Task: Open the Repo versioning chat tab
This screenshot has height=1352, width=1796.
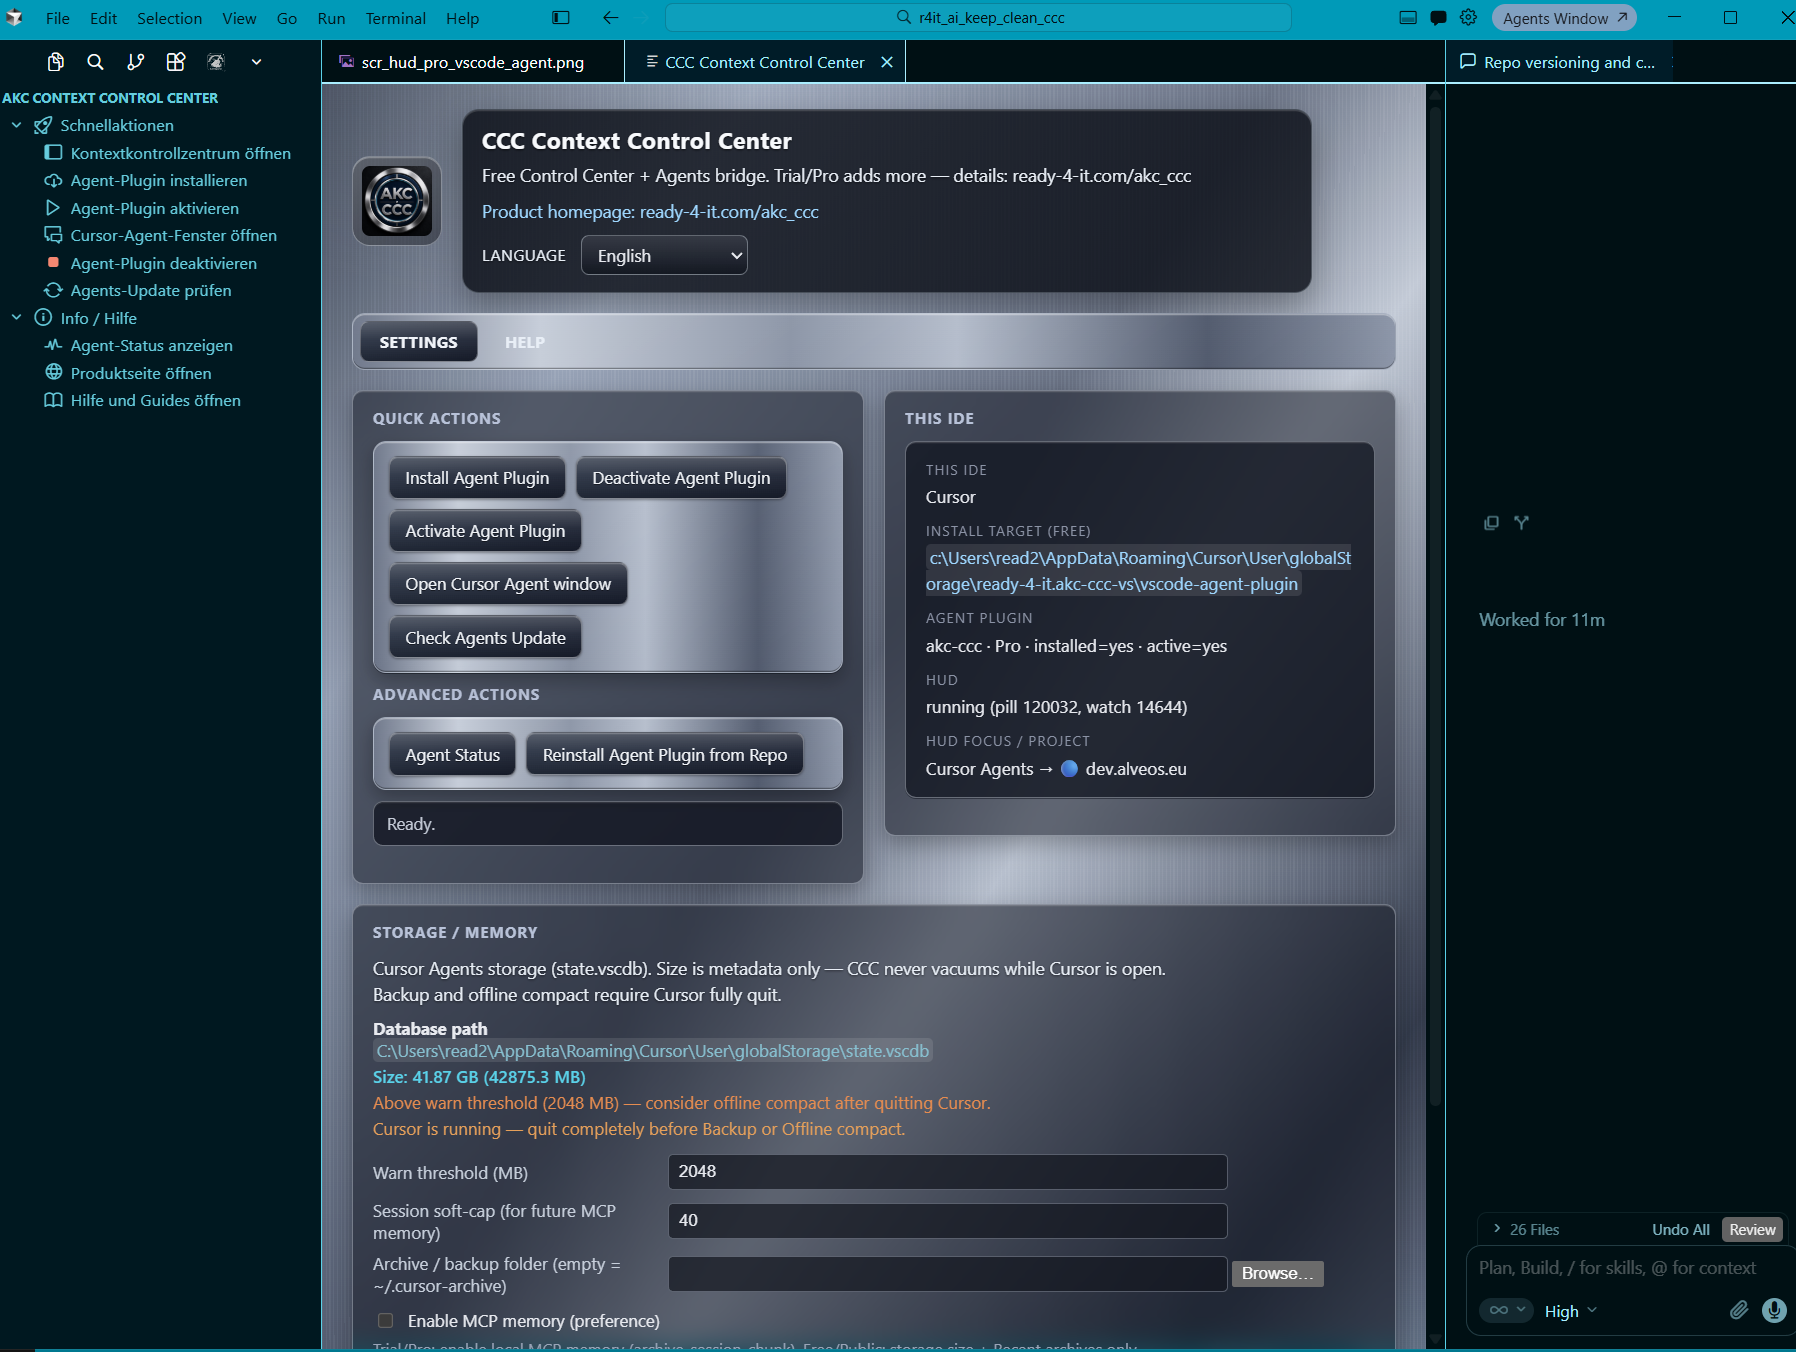Action: (x=1558, y=62)
